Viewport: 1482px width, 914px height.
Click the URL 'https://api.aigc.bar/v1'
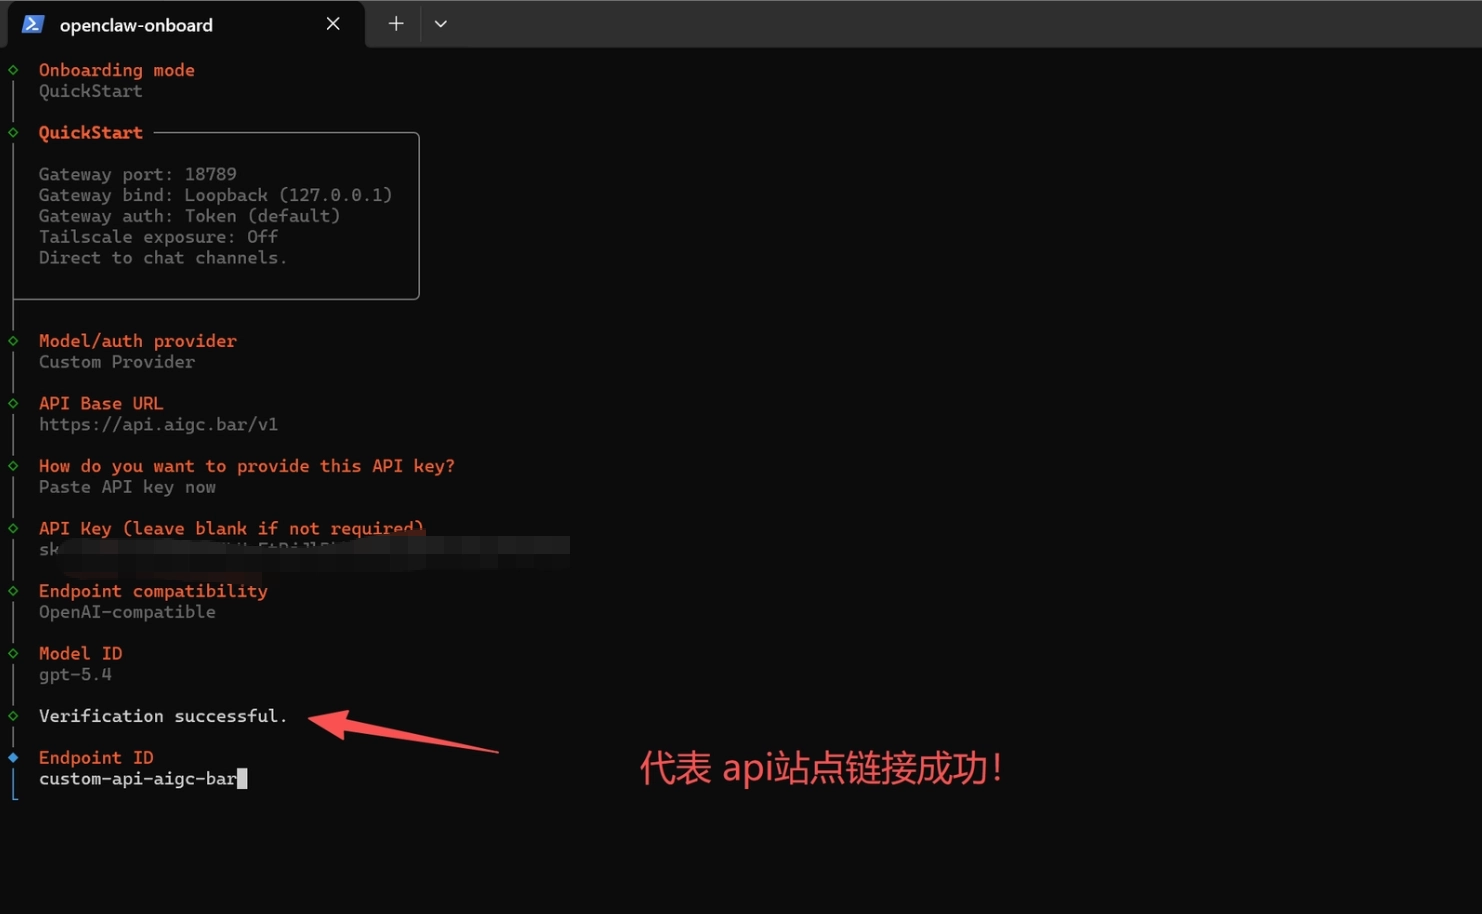(x=159, y=424)
